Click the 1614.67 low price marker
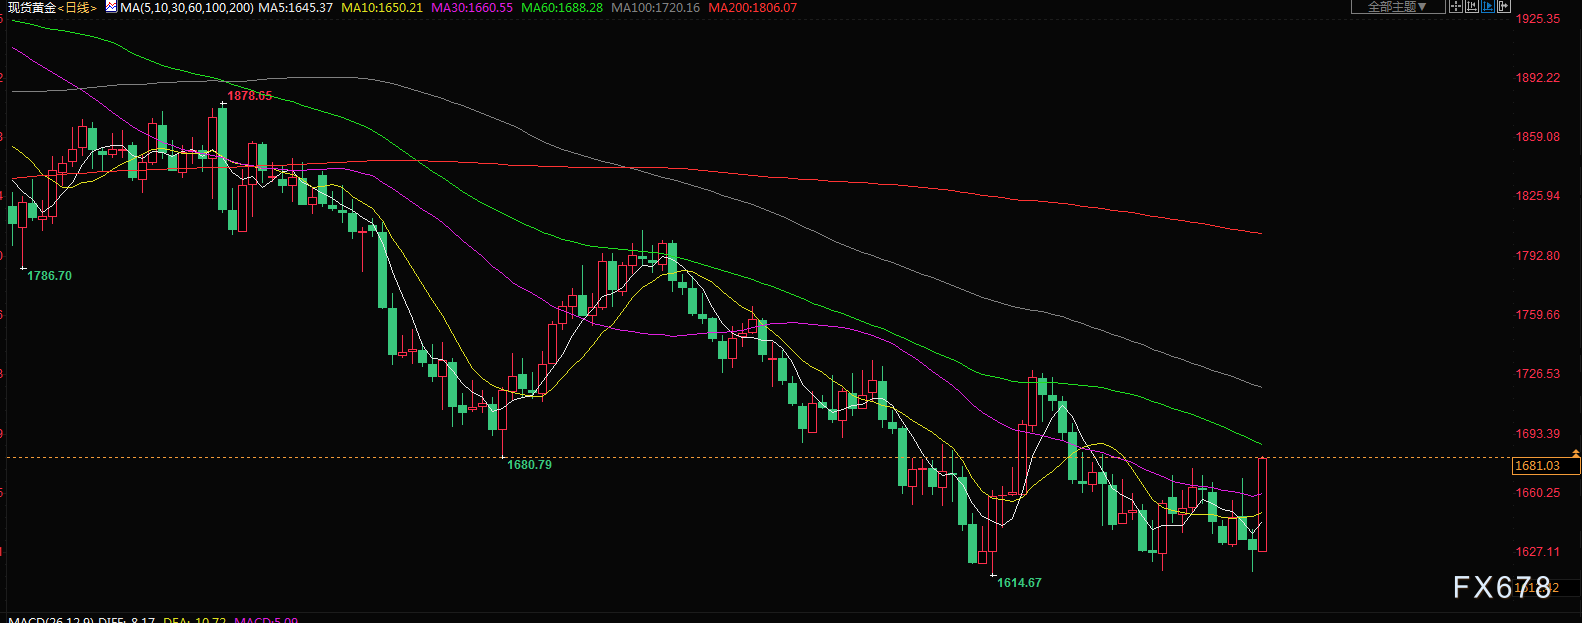This screenshot has width=1582, height=623. coord(1019,583)
